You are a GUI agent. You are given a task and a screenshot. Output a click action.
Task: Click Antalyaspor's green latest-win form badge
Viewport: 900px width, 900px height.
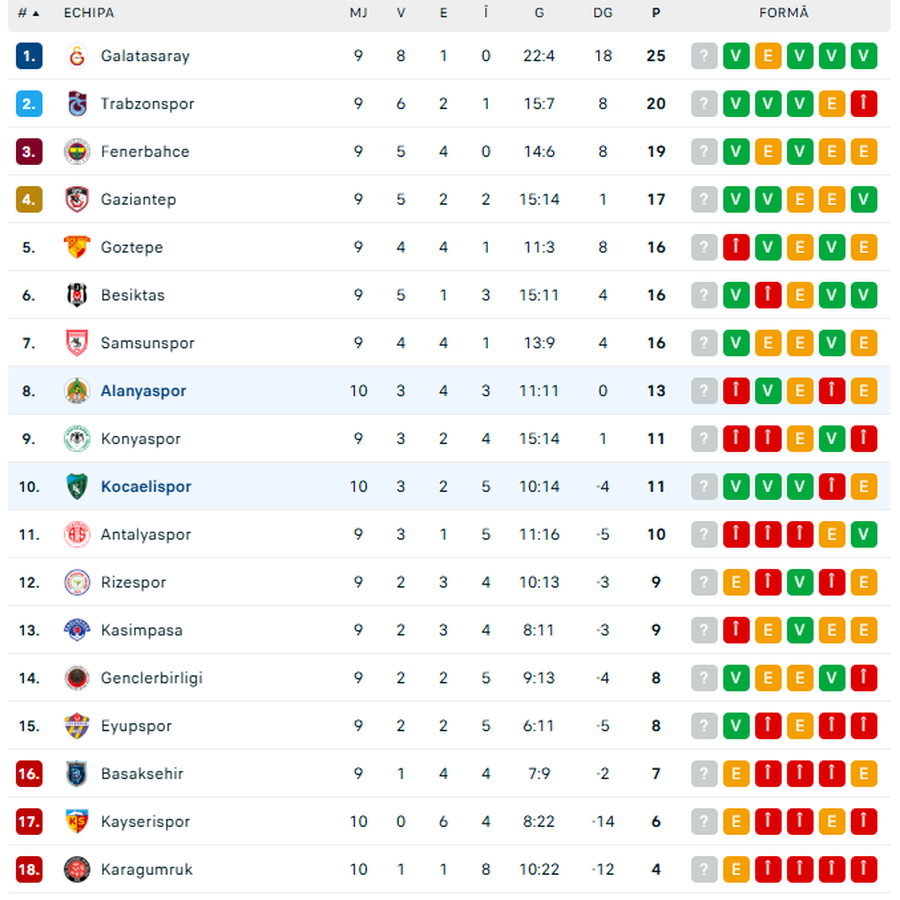pos(864,535)
